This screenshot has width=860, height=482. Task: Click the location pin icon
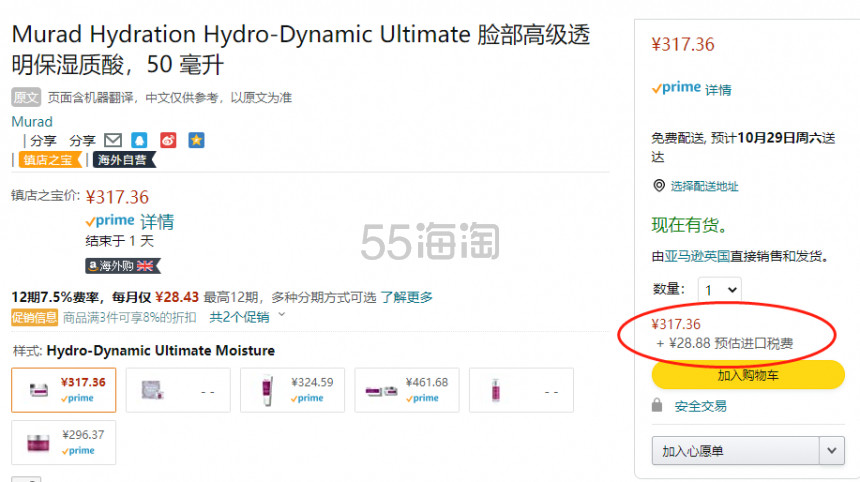coord(659,185)
